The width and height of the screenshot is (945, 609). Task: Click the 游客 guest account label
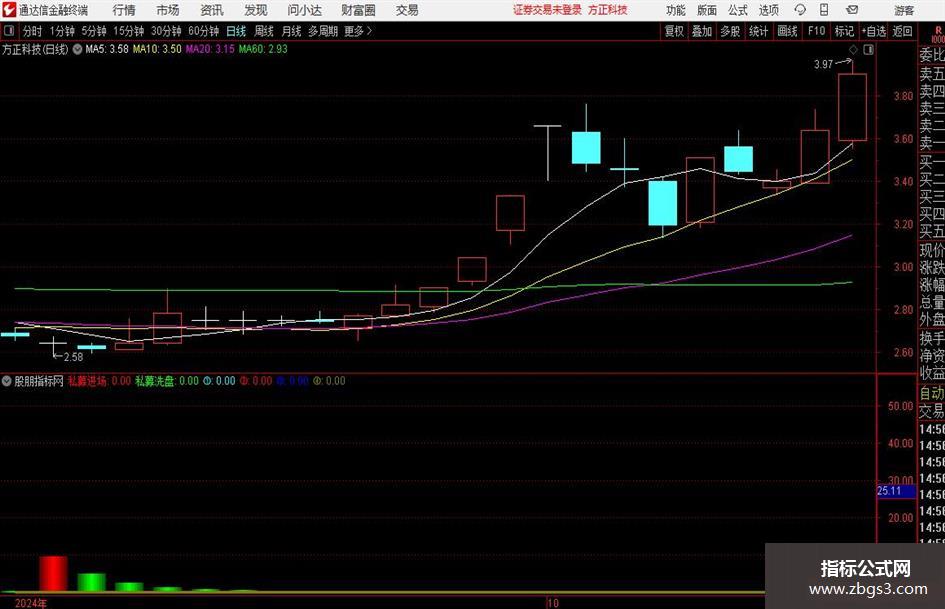(x=904, y=10)
